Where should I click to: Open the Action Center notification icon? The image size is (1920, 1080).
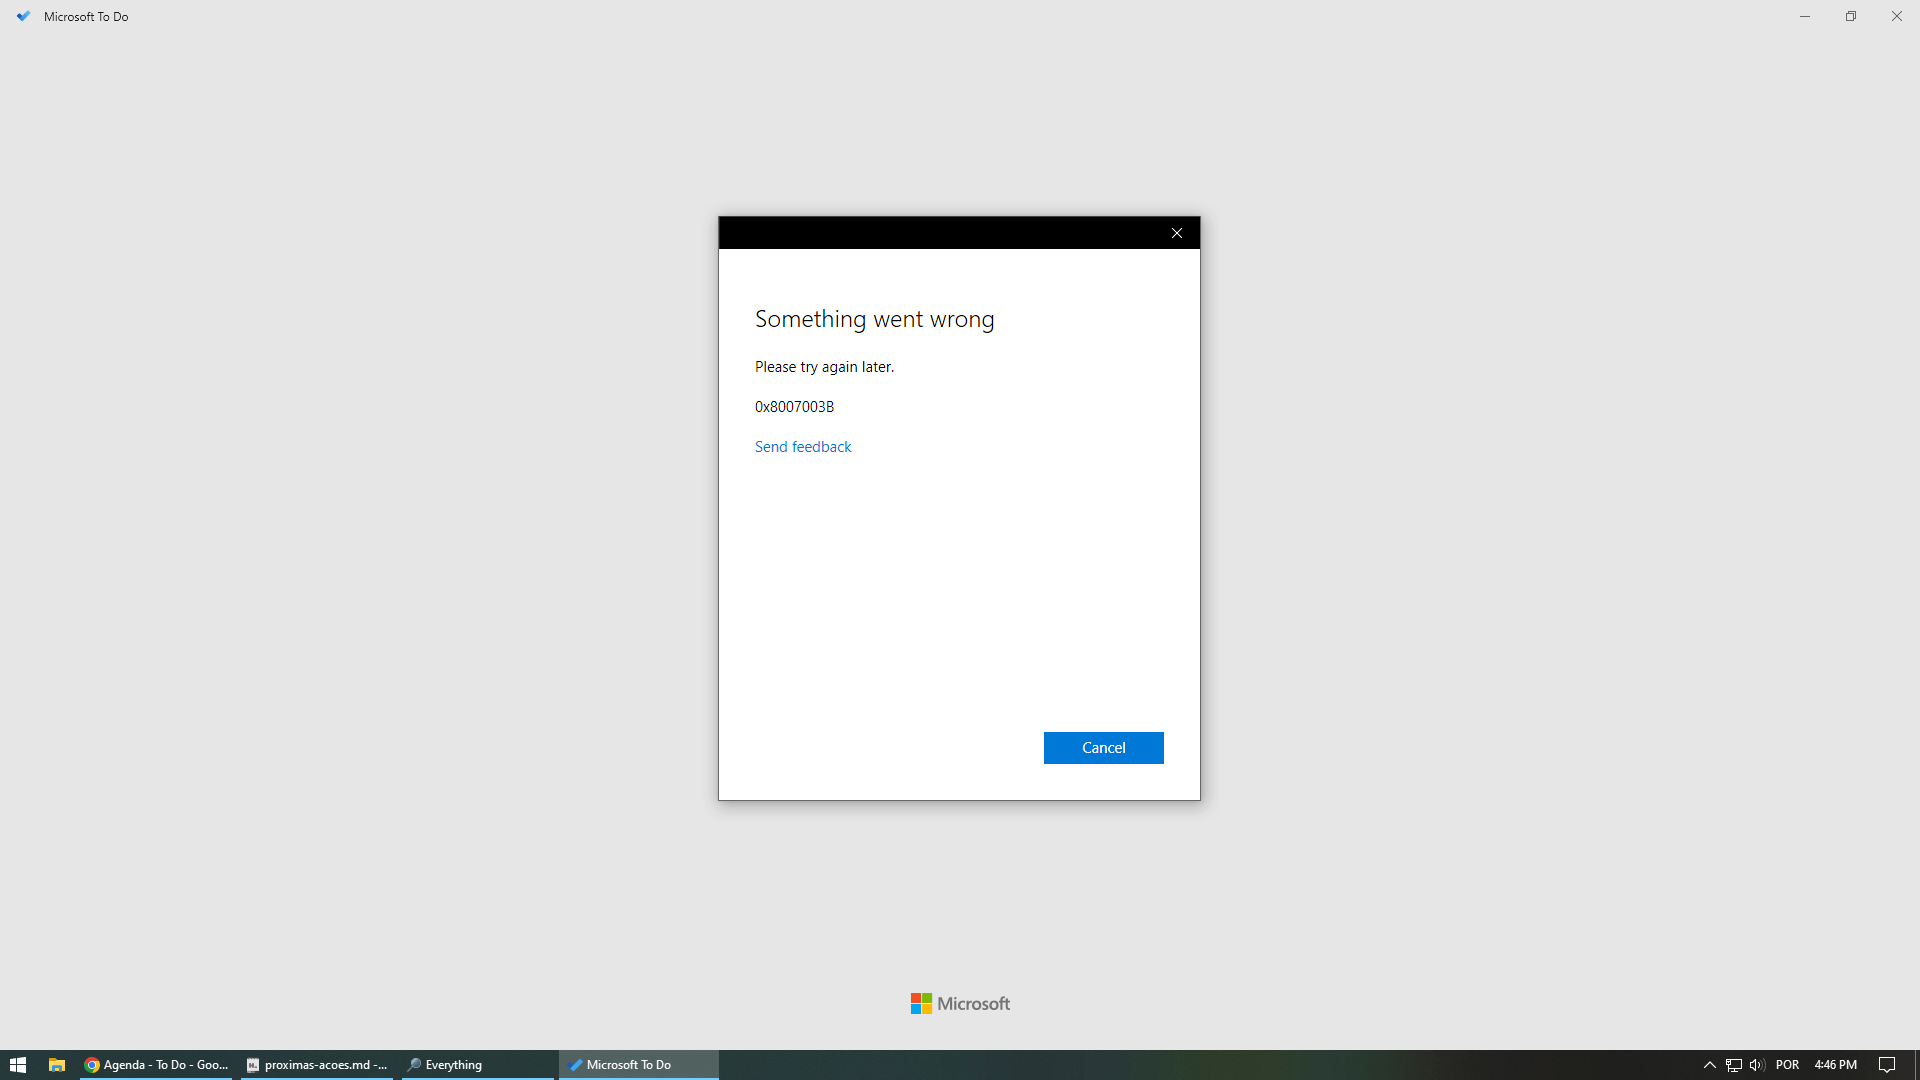[1887, 1065]
